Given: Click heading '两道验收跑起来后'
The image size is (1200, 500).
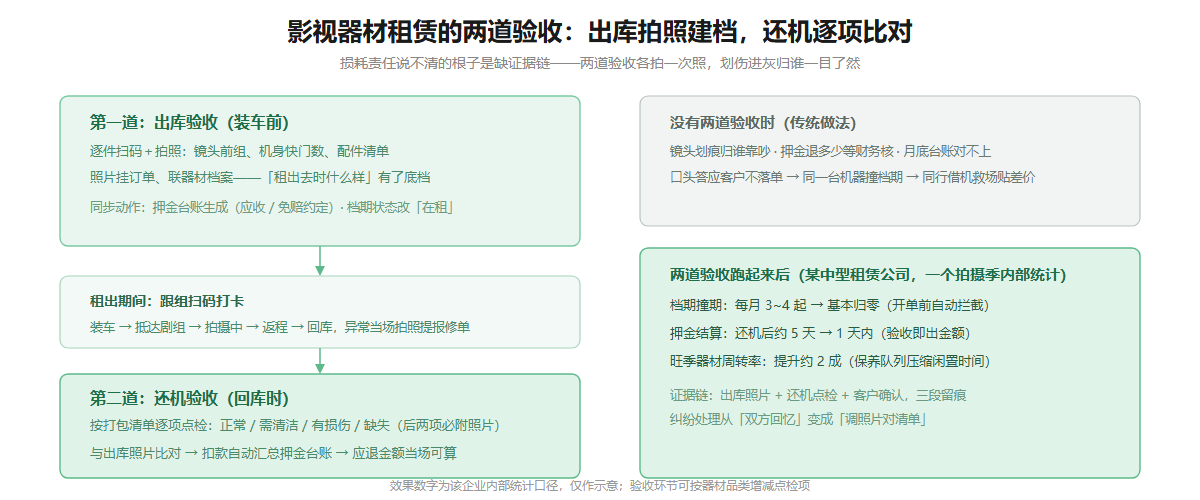Looking at the screenshot, I should (x=868, y=275).
